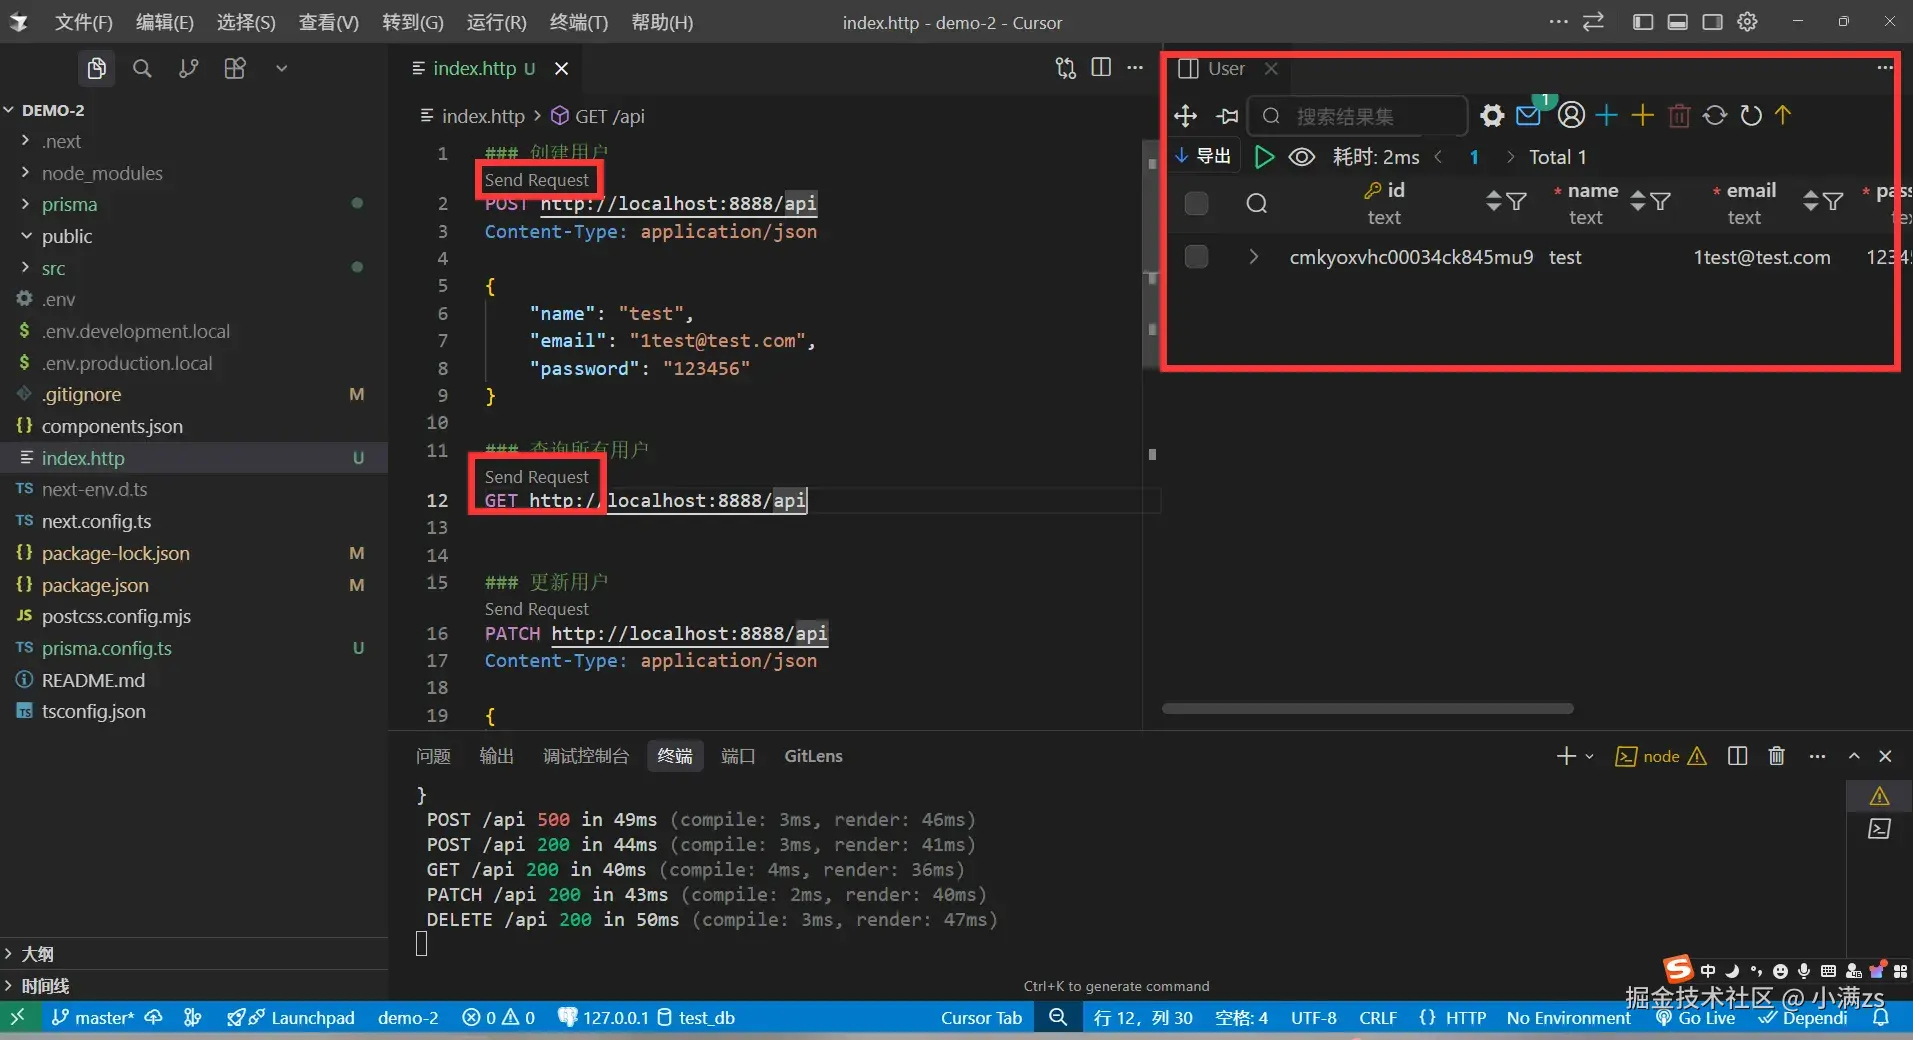1913x1040 pixels.
Task: Split the index.http editor to the right
Action: tap(1101, 67)
